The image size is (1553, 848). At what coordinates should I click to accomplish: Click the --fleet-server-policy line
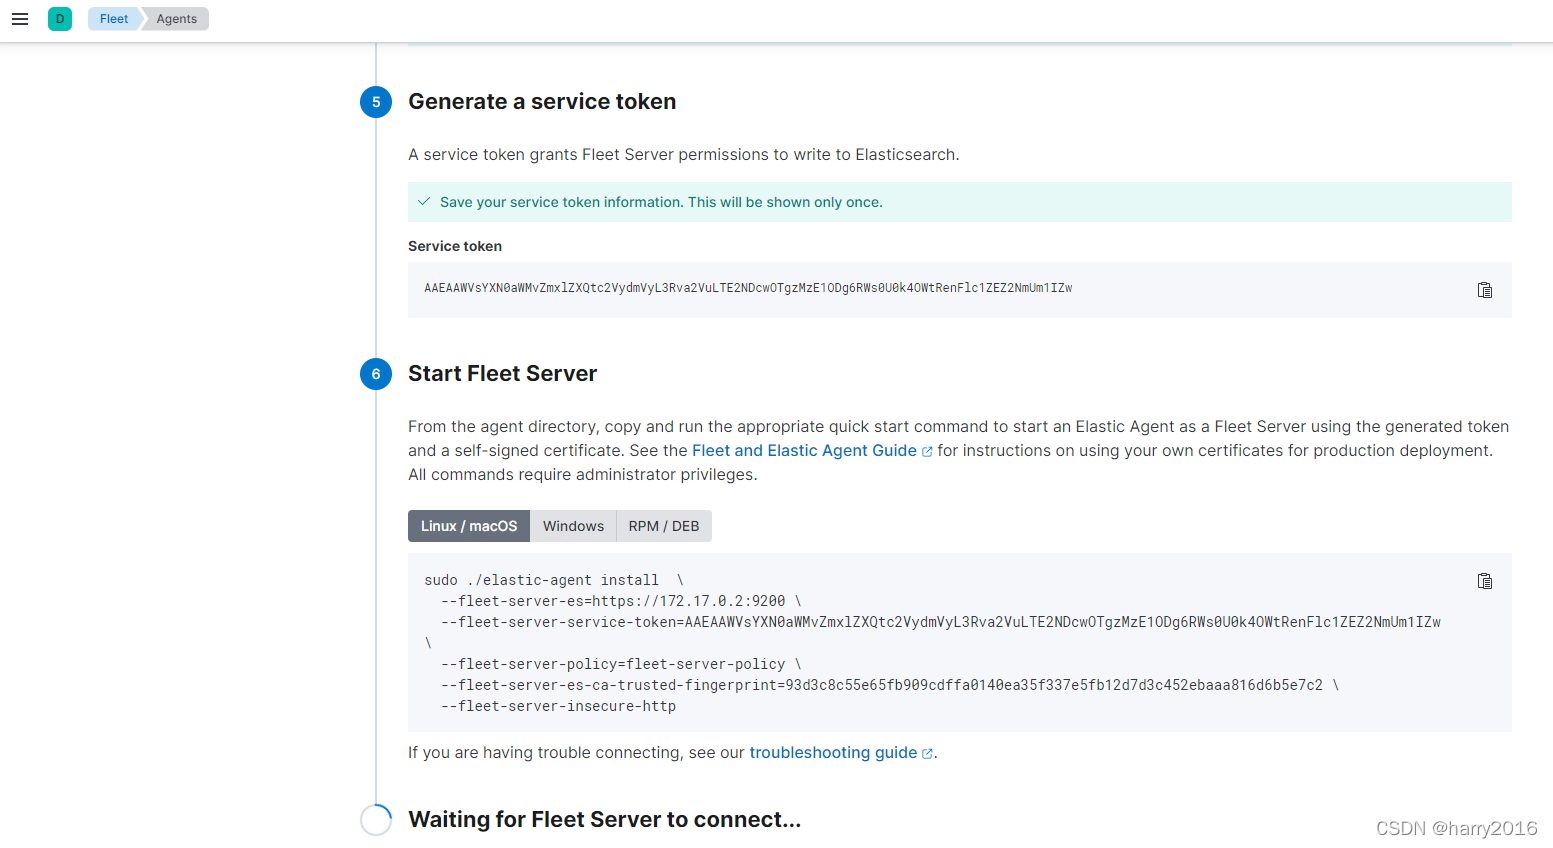click(x=621, y=664)
